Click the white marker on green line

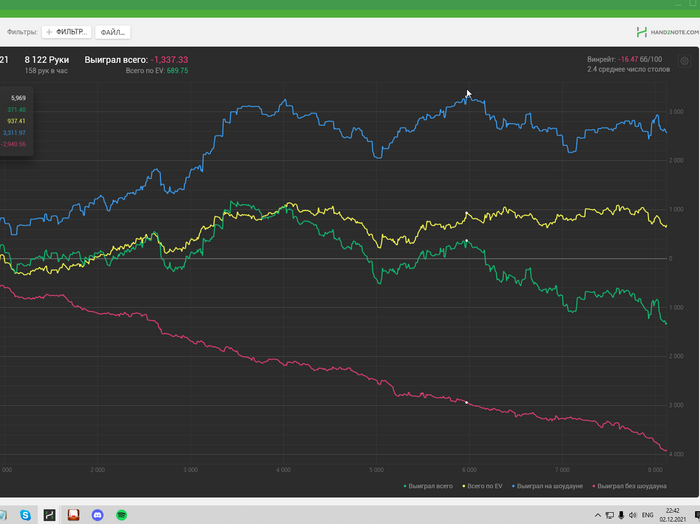(x=467, y=241)
